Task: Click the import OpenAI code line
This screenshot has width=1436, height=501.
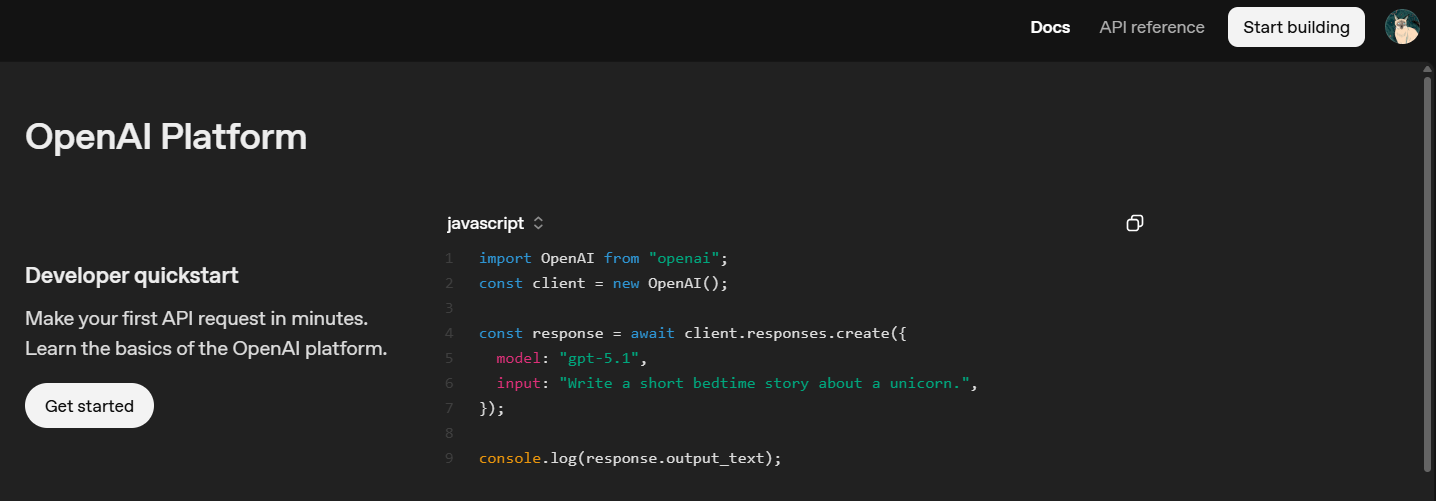Action: pos(604,258)
